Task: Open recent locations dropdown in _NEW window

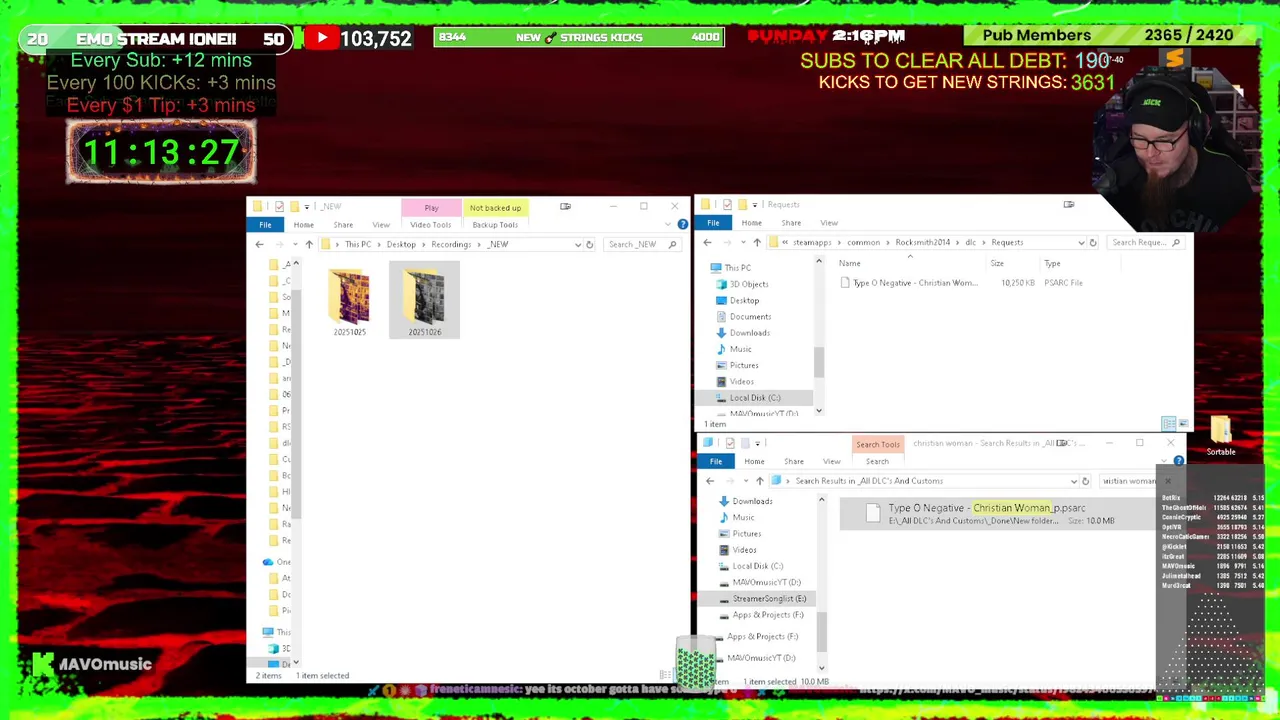Action: point(294,244)
